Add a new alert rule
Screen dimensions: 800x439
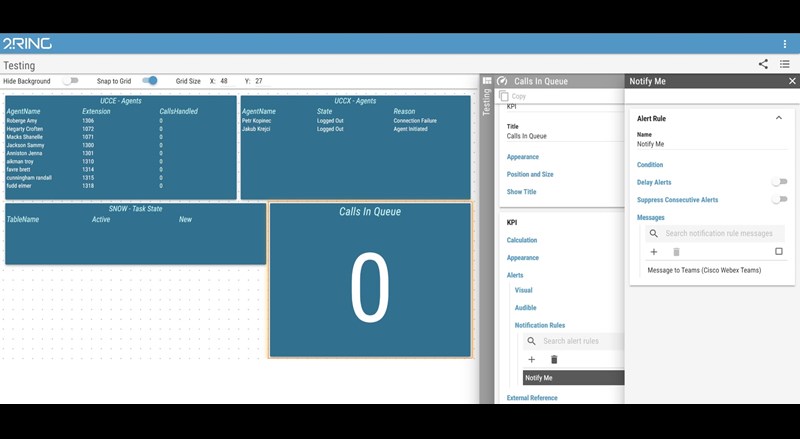click(531, 359)
